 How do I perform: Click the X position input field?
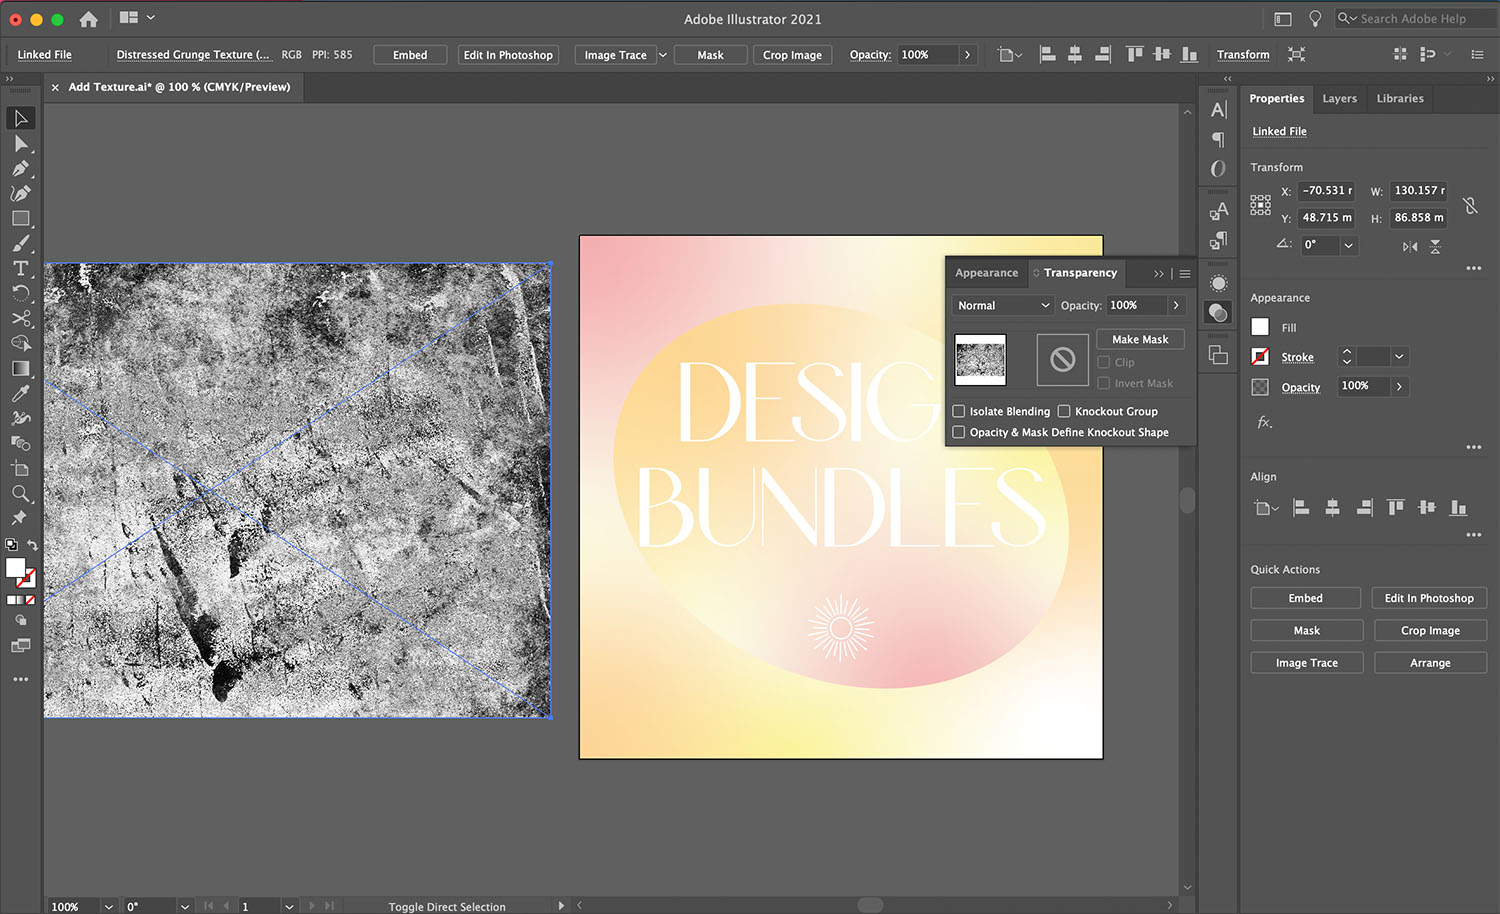(x=1326, y=190)
